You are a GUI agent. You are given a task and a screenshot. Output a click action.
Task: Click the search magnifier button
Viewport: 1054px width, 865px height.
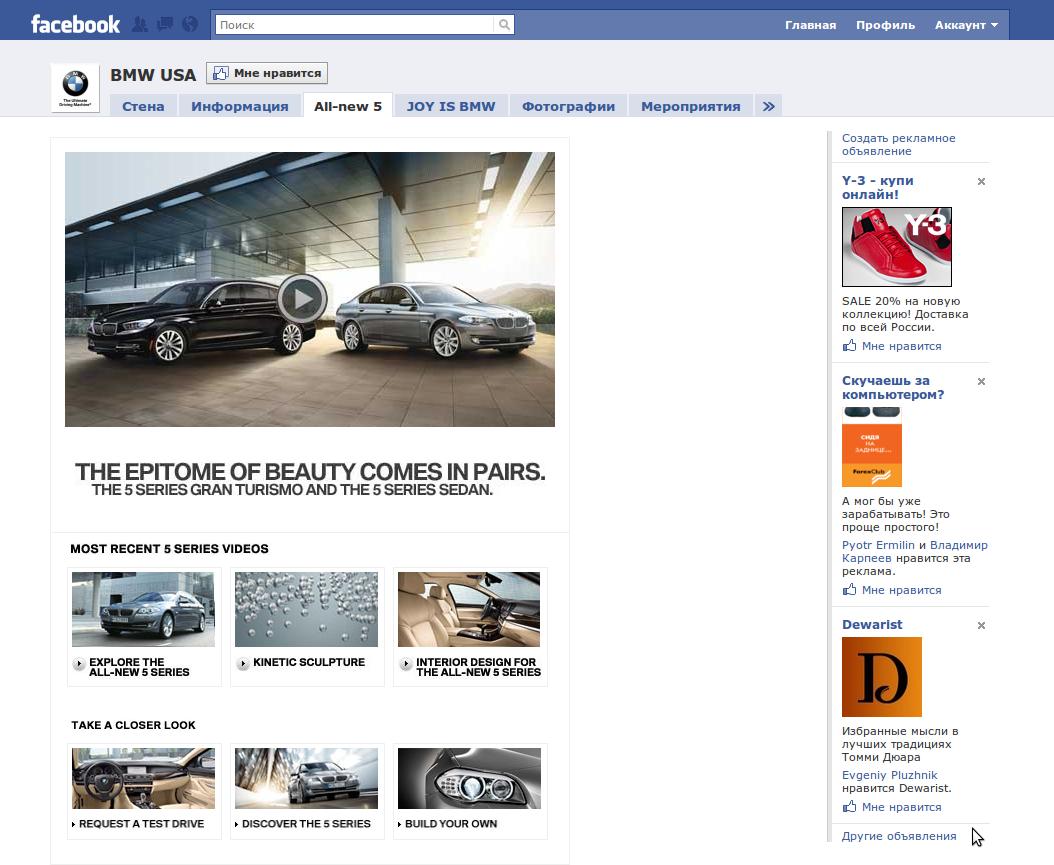click(x=503, y=25)
